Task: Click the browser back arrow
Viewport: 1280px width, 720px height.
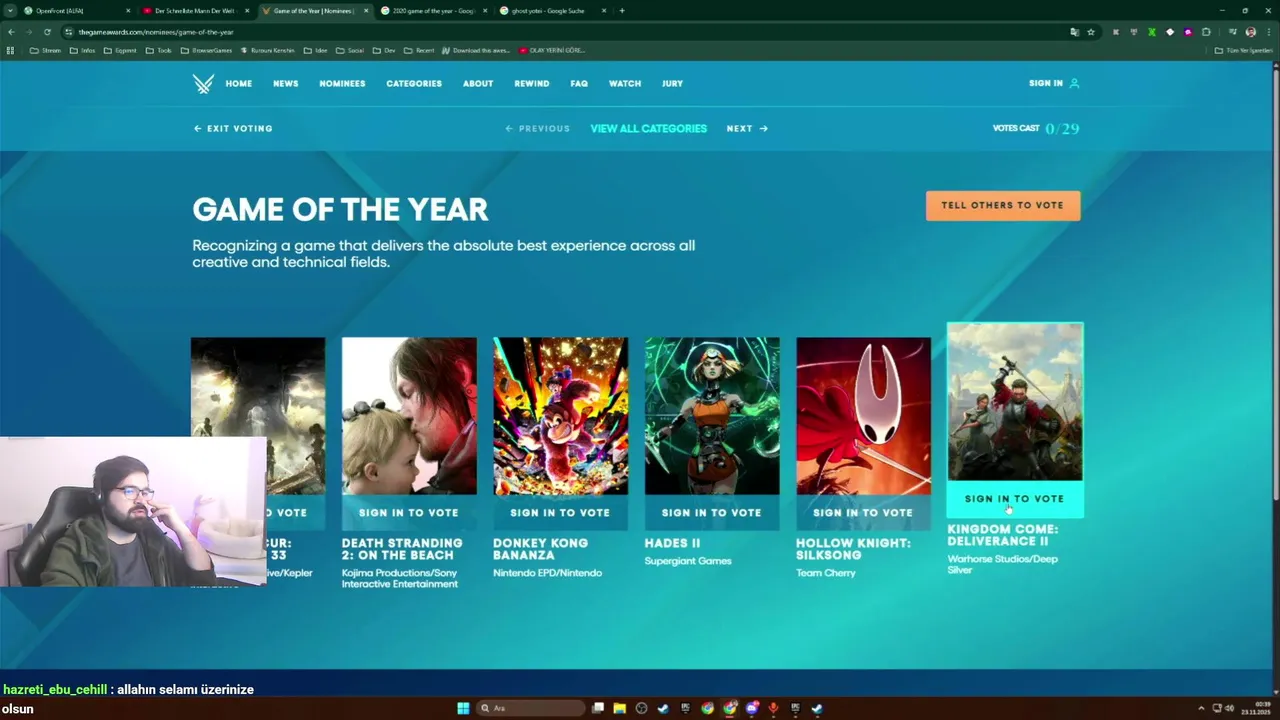Action: coord(11,32)
